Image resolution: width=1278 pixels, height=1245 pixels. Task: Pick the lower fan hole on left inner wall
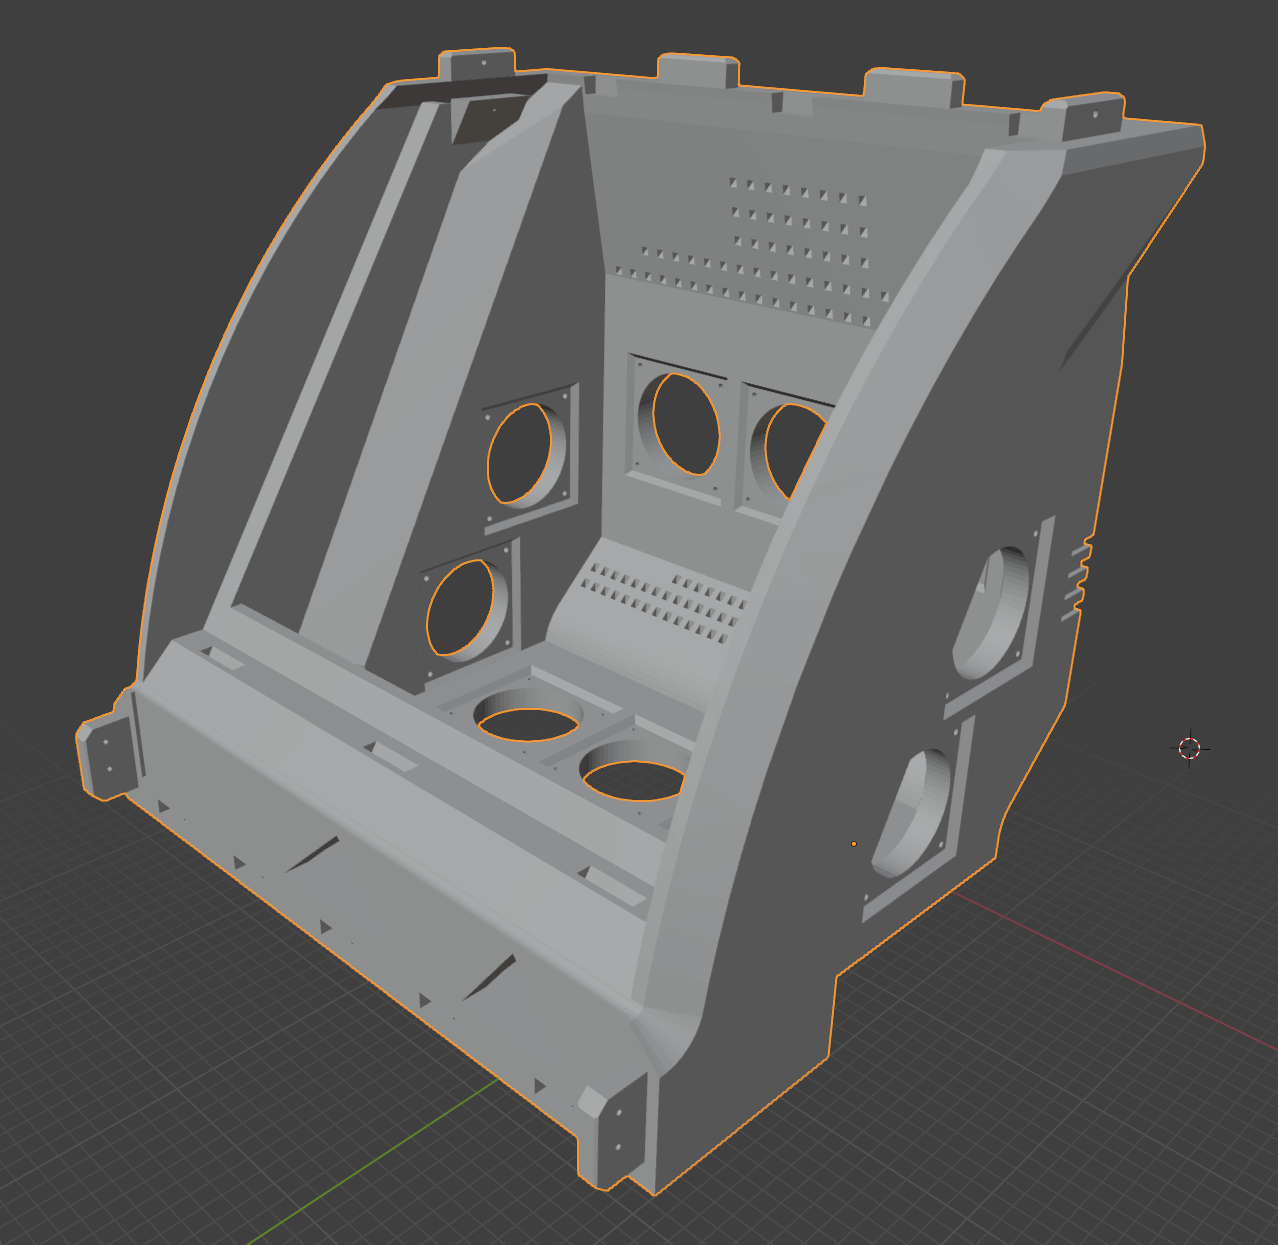click(x=463, y=608)
